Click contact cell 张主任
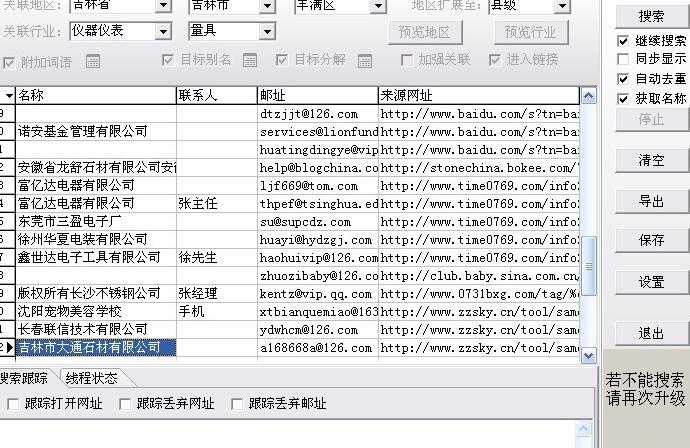The width and height of the screenshot is (690, 448). (x=217, y=203)
